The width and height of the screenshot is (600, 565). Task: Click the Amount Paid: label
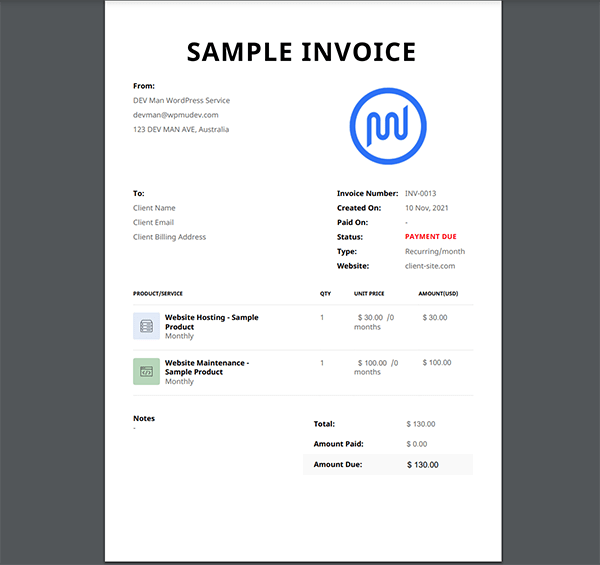point(339,444)
